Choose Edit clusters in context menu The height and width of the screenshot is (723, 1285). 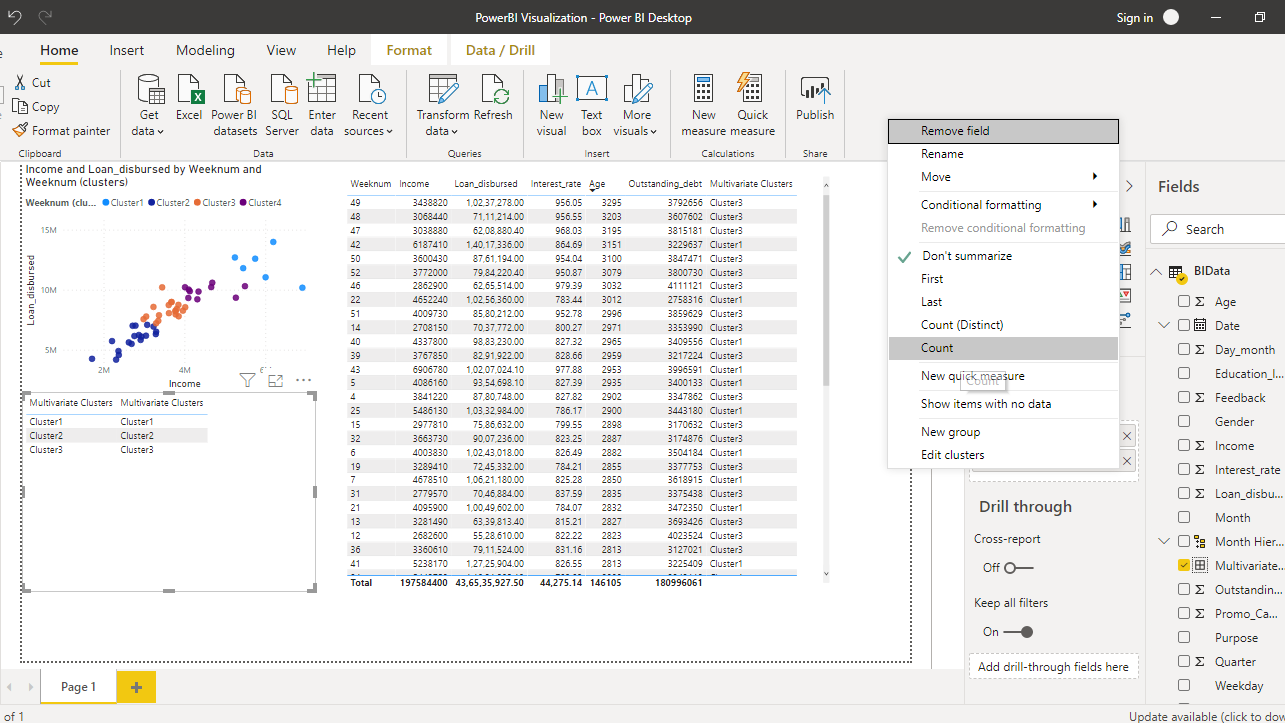(x=1003, y=455)
